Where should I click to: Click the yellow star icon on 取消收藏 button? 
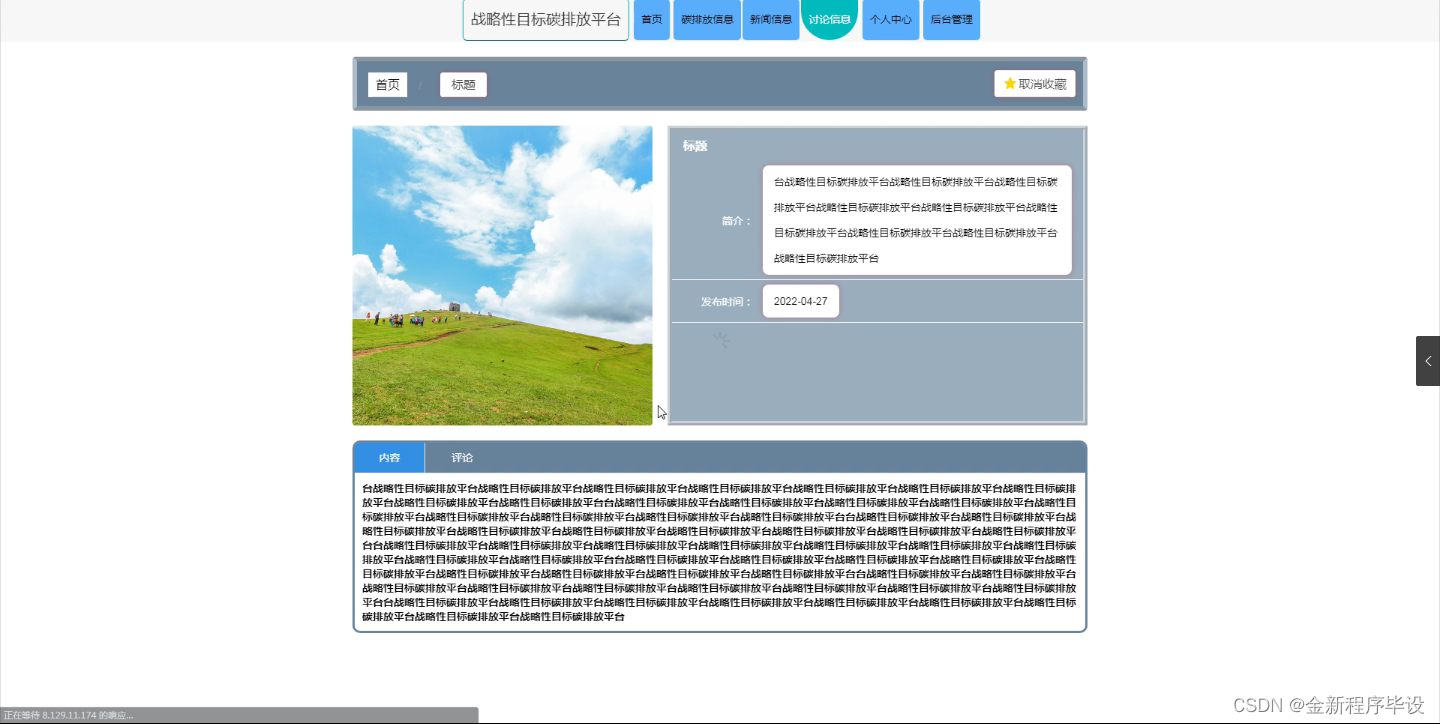(x=1009, y=83)
